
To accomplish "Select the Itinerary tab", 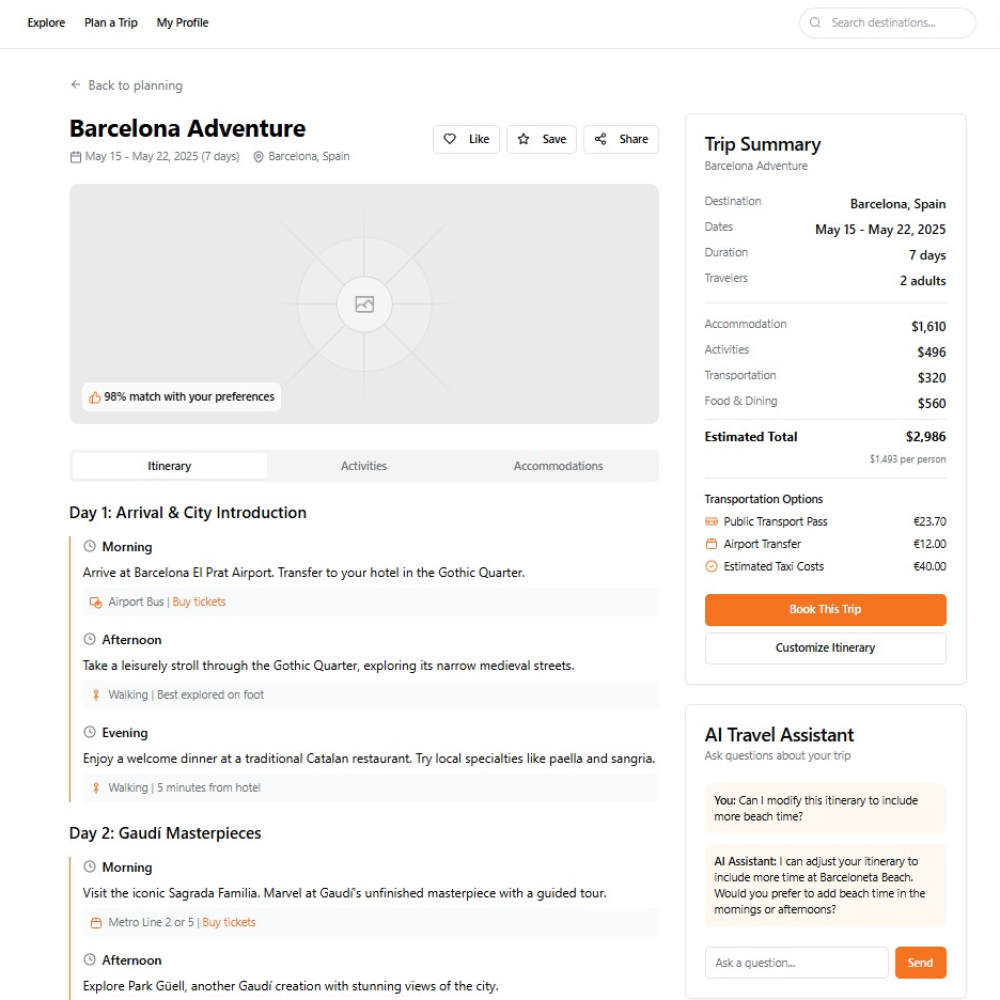I will pos(169,466).
